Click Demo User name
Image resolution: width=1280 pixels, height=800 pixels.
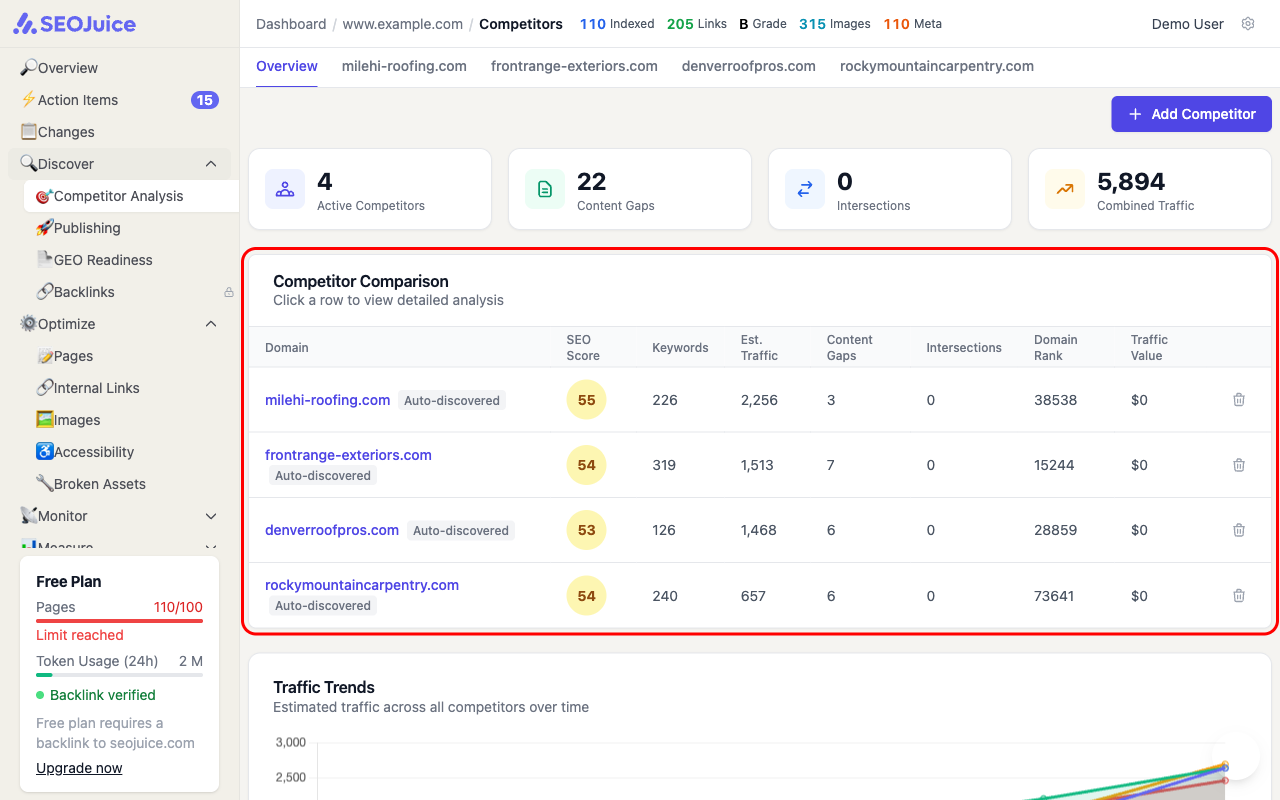[1188, 24]
